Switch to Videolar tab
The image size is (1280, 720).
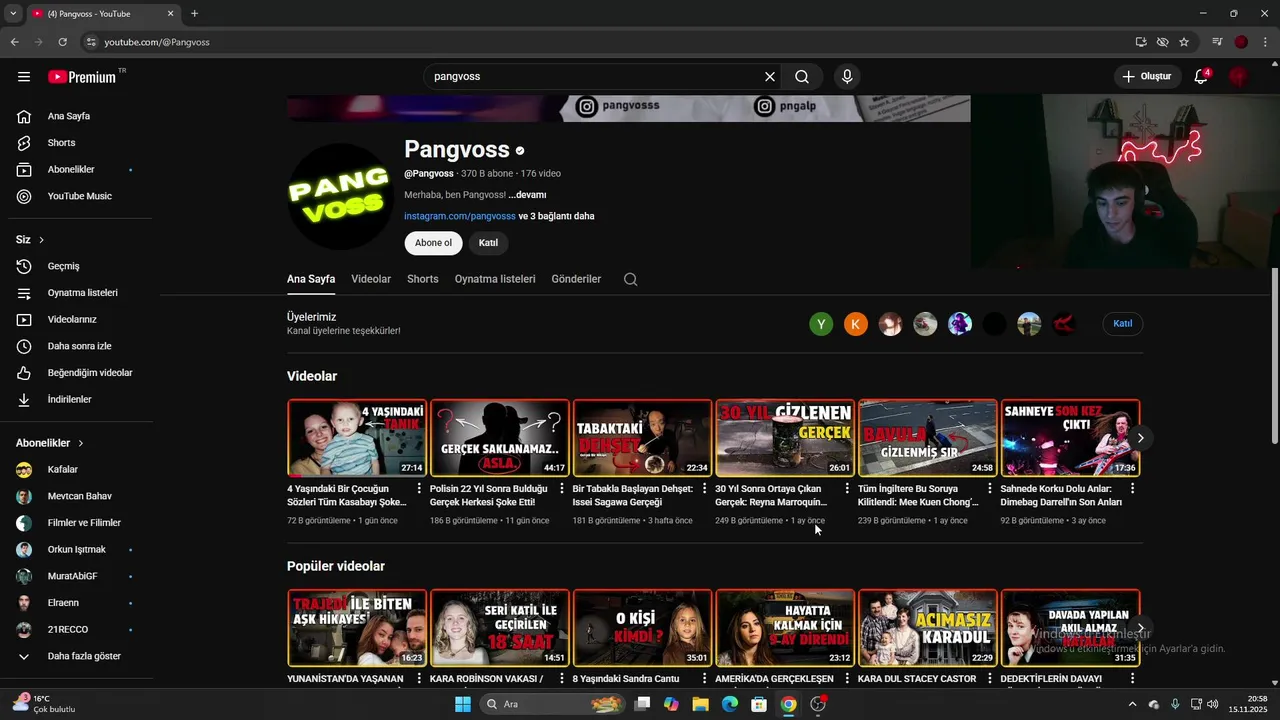(x=371, y=280)
